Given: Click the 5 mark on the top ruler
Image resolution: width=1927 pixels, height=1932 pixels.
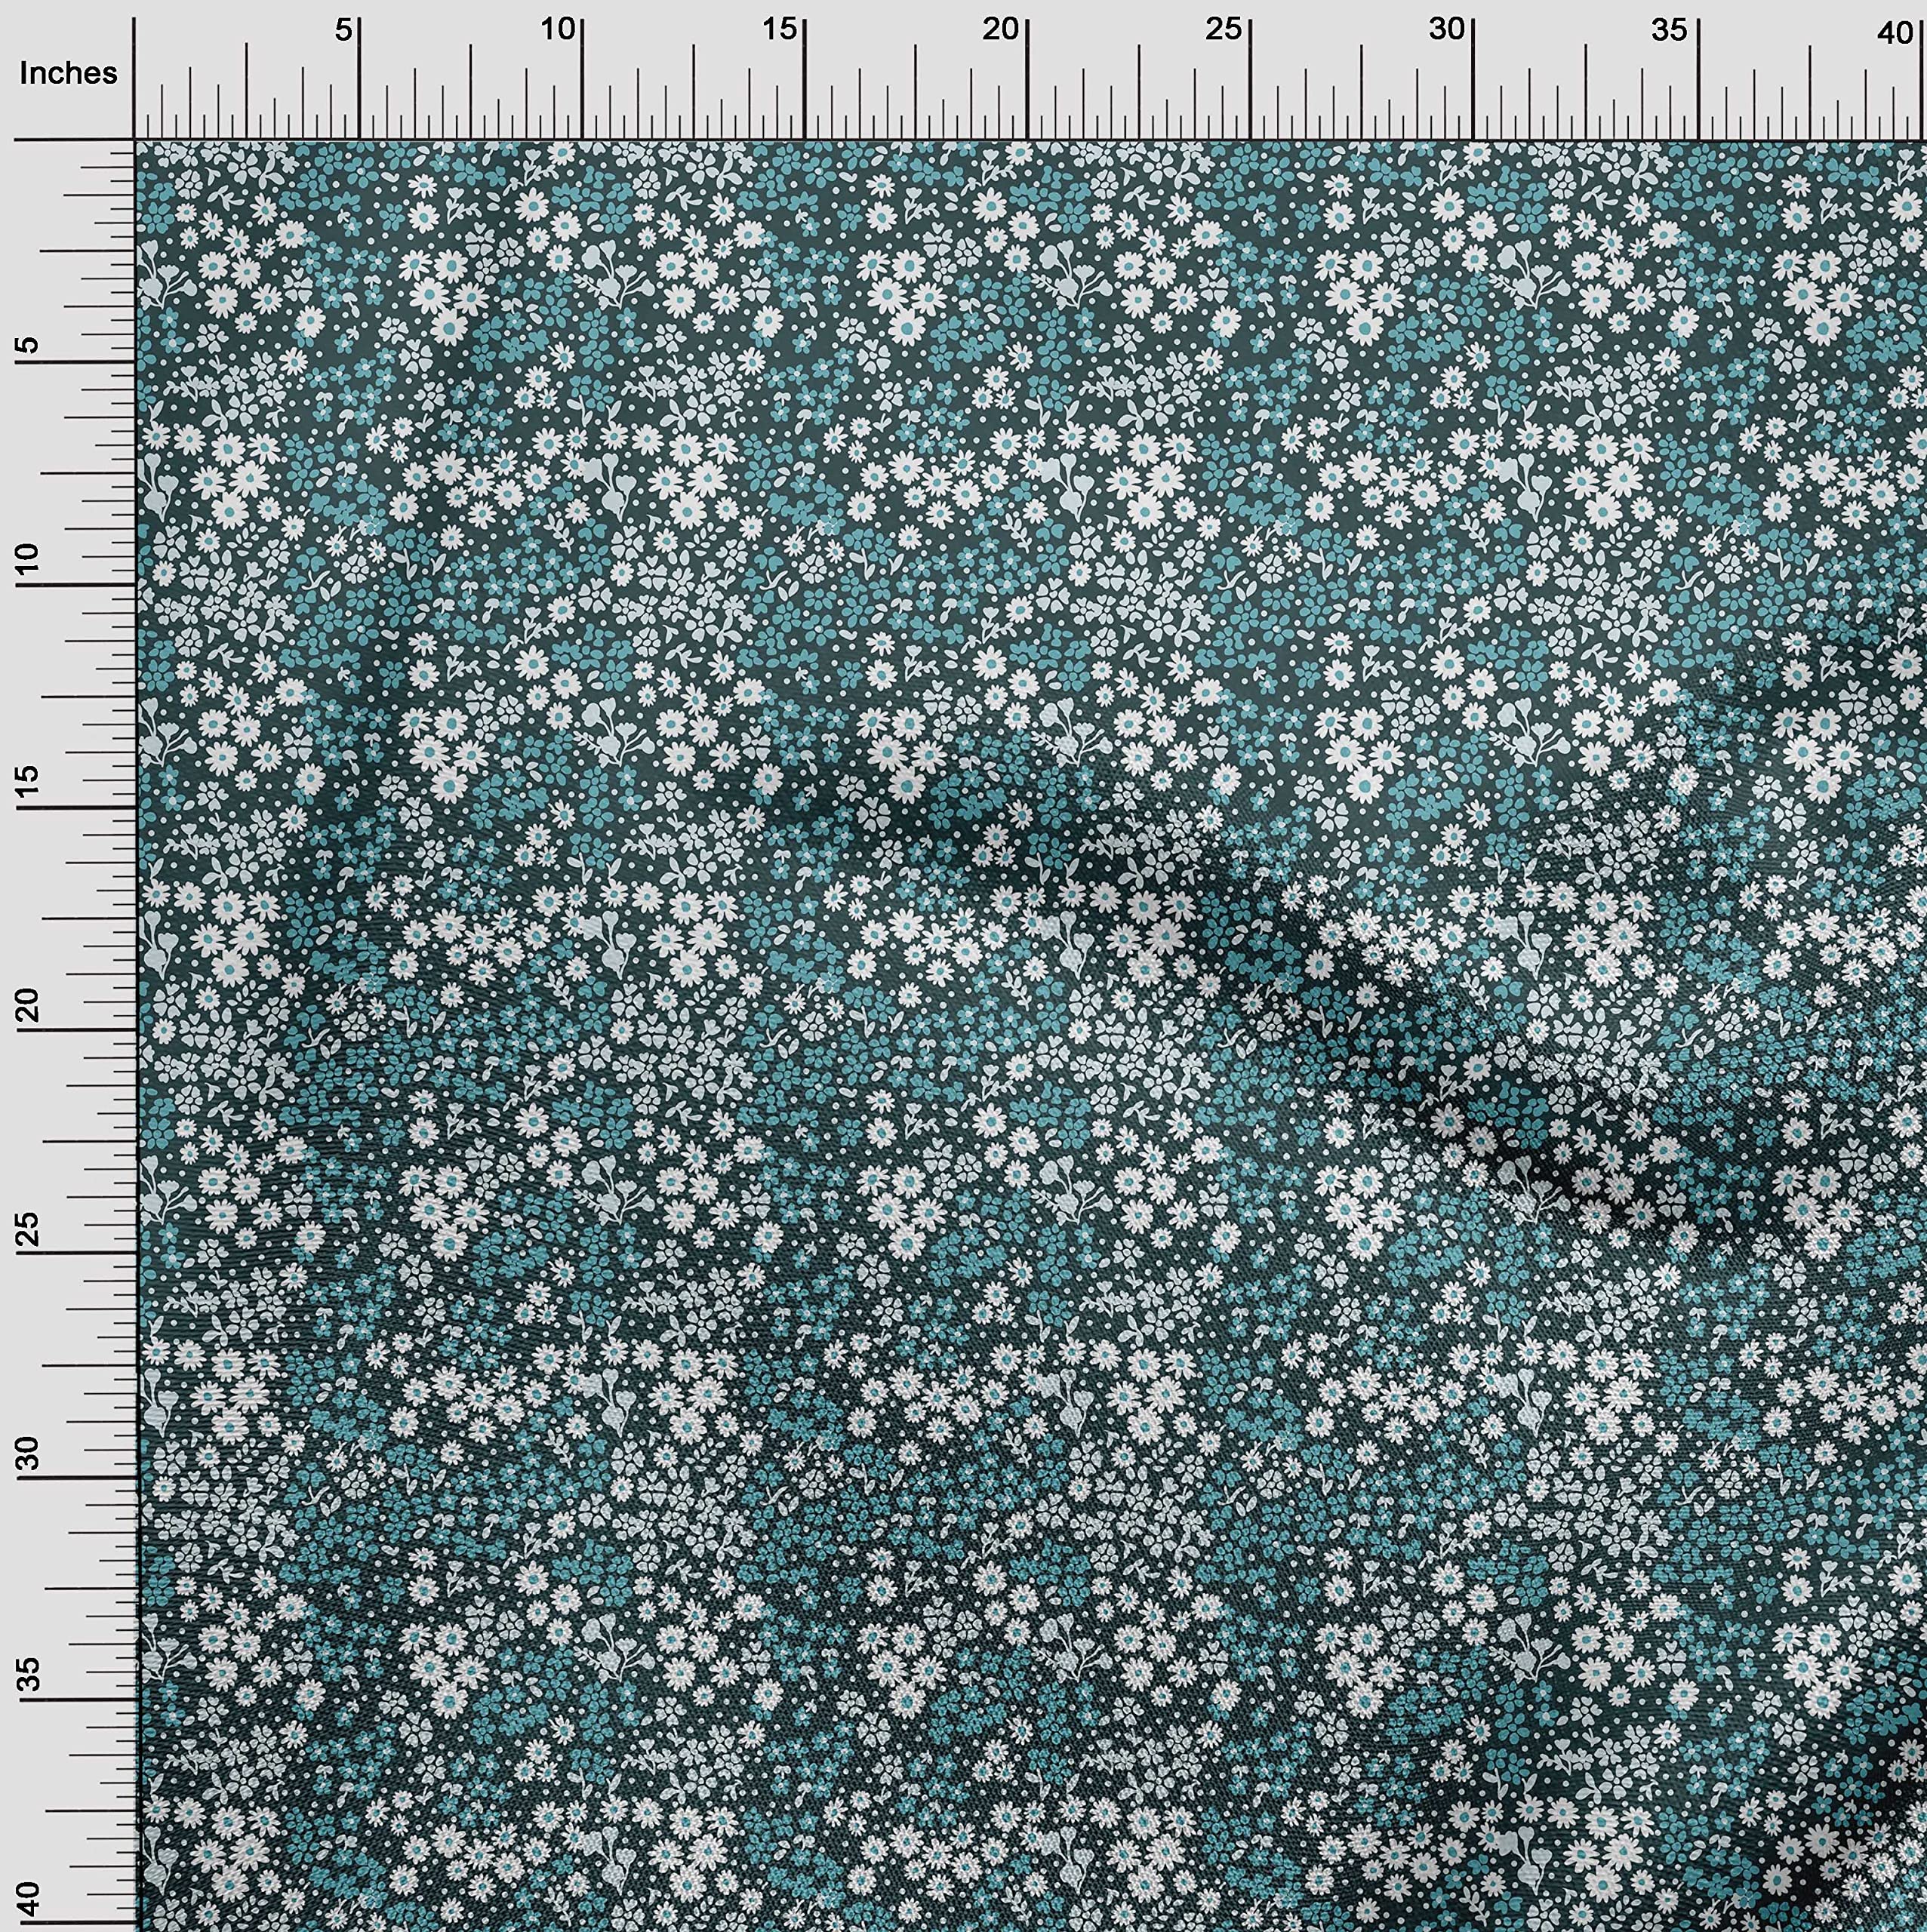Looking at the screenshot, I should coord(344,30).
